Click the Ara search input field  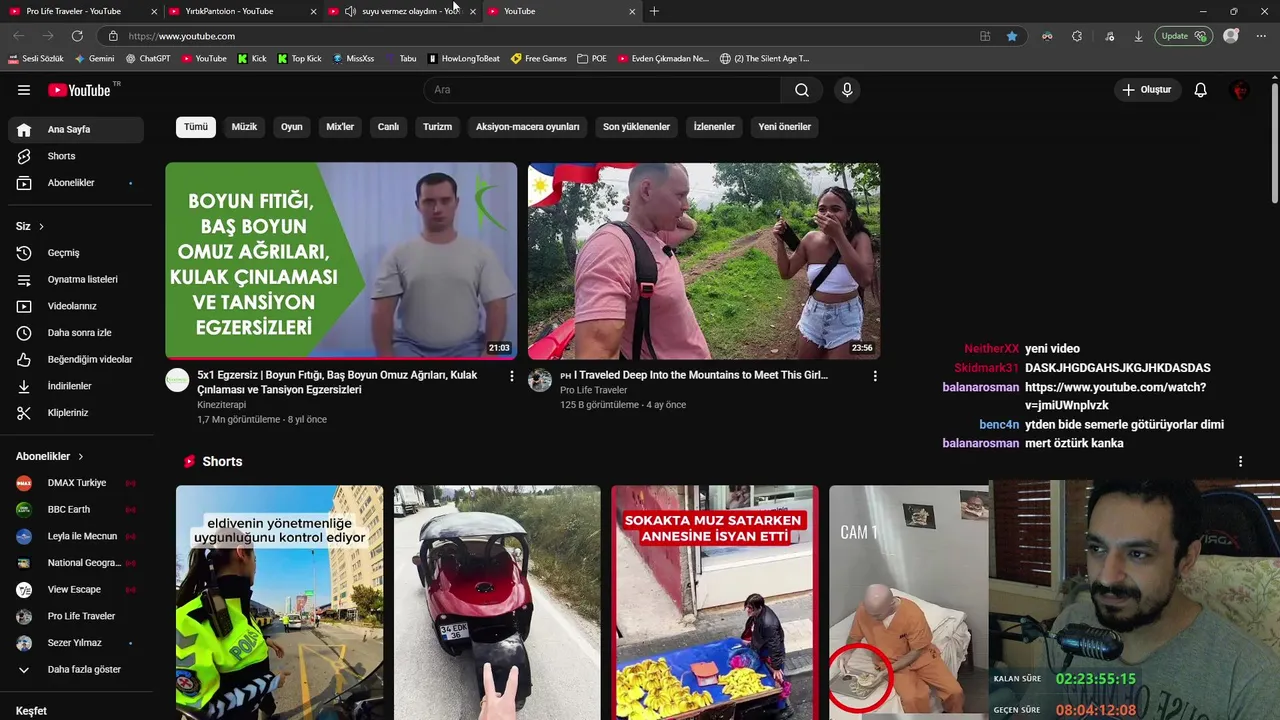coord(603,90)
